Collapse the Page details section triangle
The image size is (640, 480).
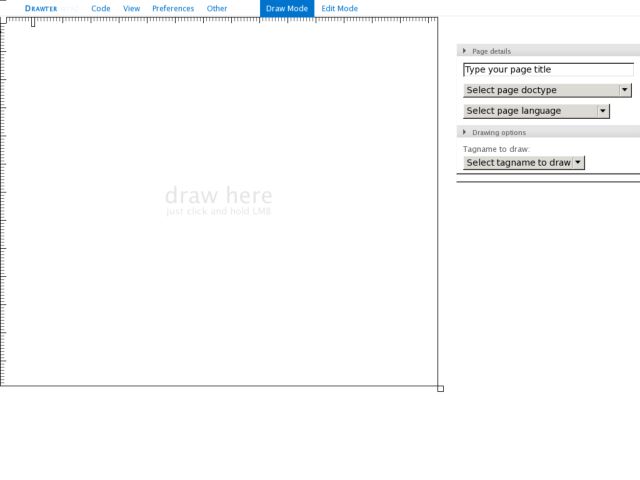[x=464, y=51]
